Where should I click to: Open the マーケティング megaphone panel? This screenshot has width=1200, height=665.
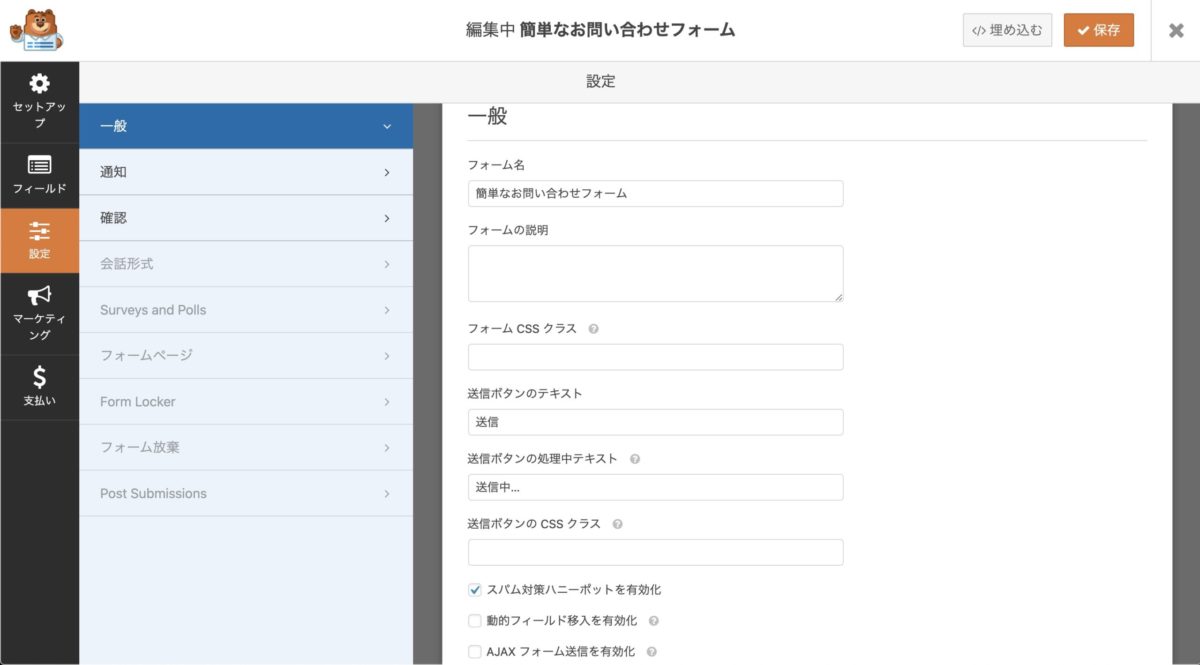click(39, 314)
